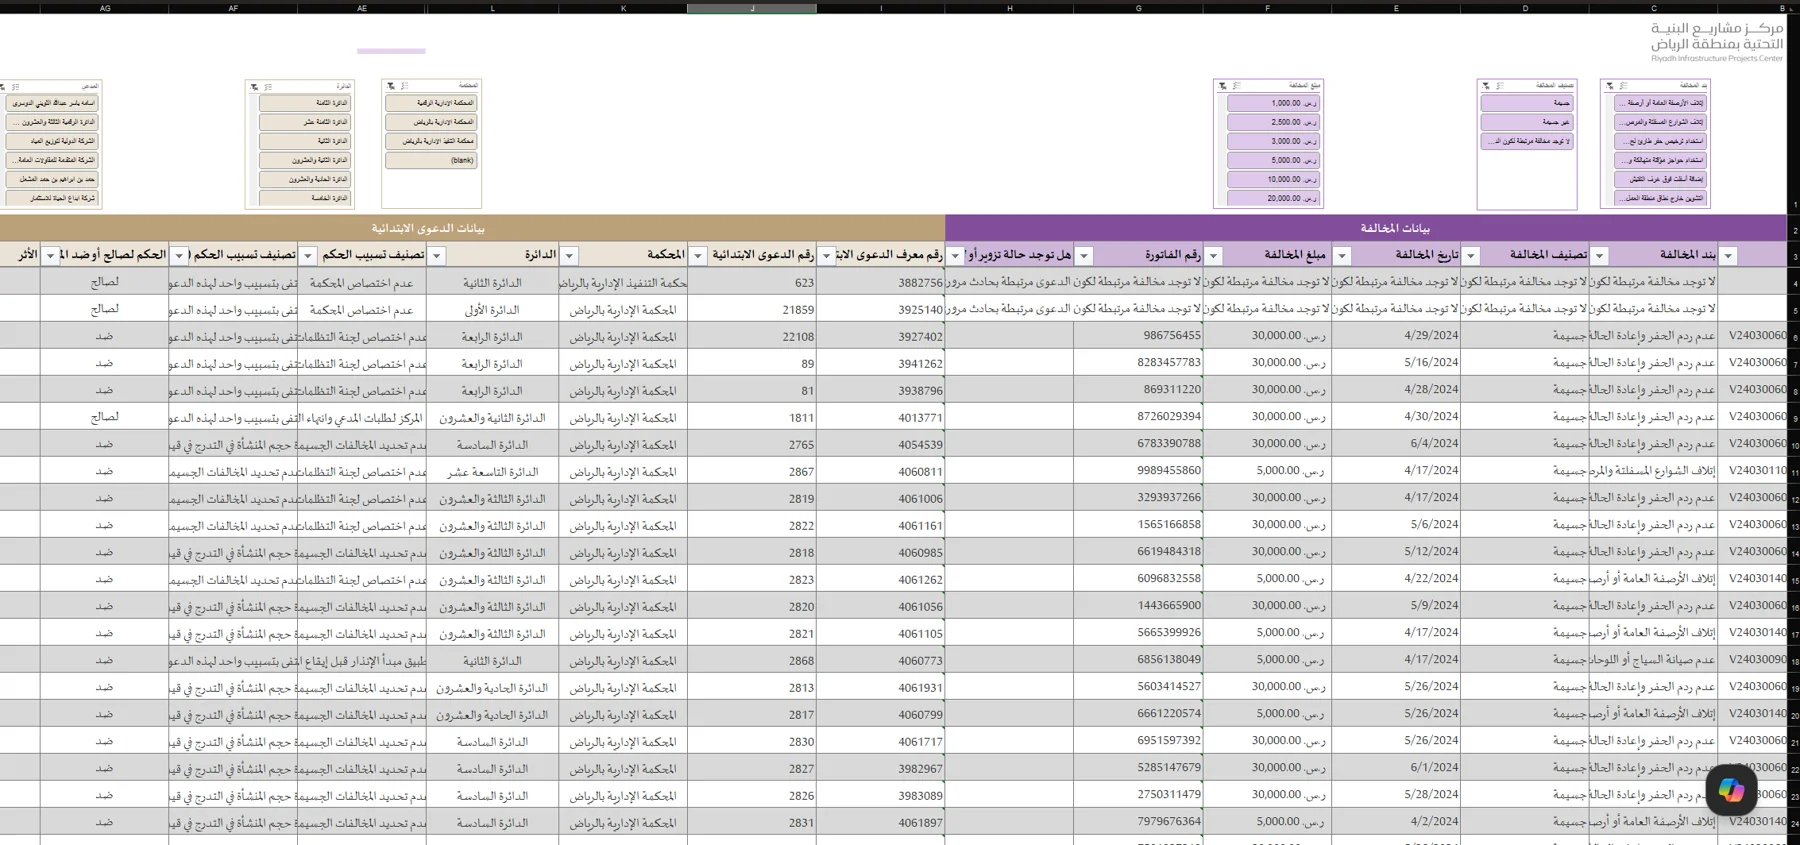Image resolution: width=1800 pixels, height=845 pixels.
Task: Clear filter on مبلغ المخالفة slicer
Action: pos(1223,86)
